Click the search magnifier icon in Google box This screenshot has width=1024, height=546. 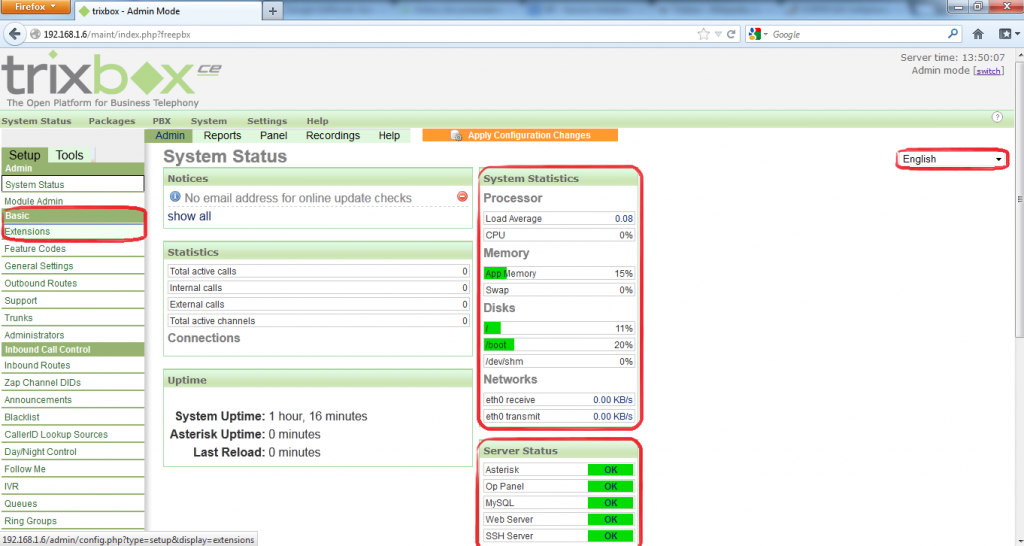953,34
